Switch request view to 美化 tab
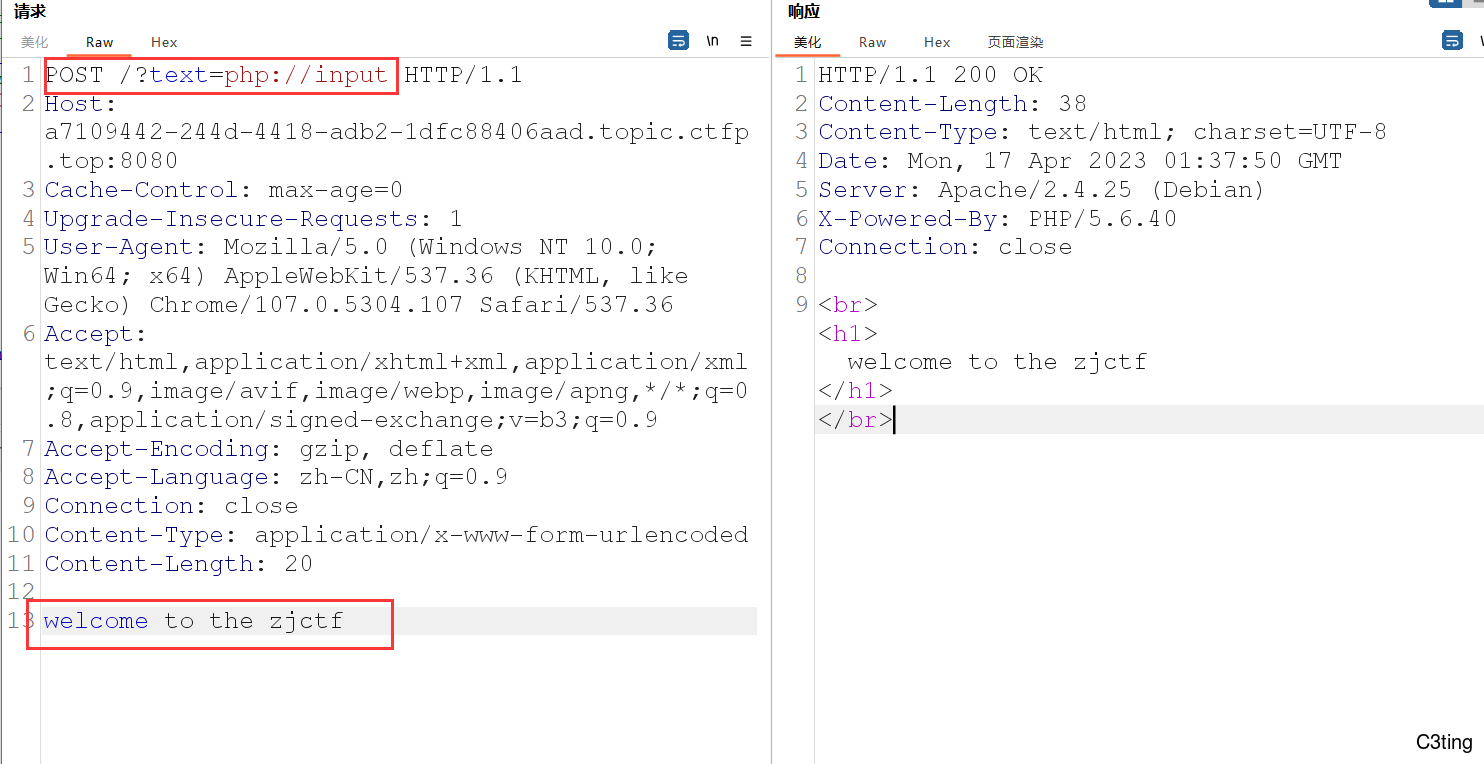The height and width of the screenshot is (764, 1484). click(35, 42)
